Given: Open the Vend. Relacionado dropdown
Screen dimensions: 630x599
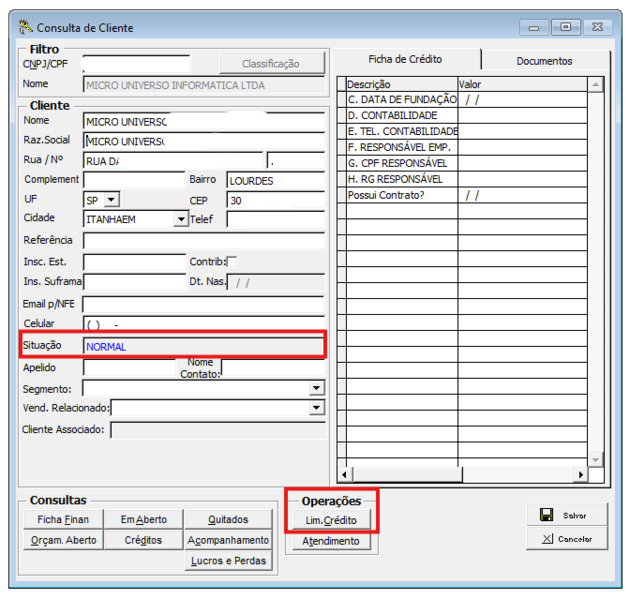Looking at the screenshot, I should click(x=317, y=408).
